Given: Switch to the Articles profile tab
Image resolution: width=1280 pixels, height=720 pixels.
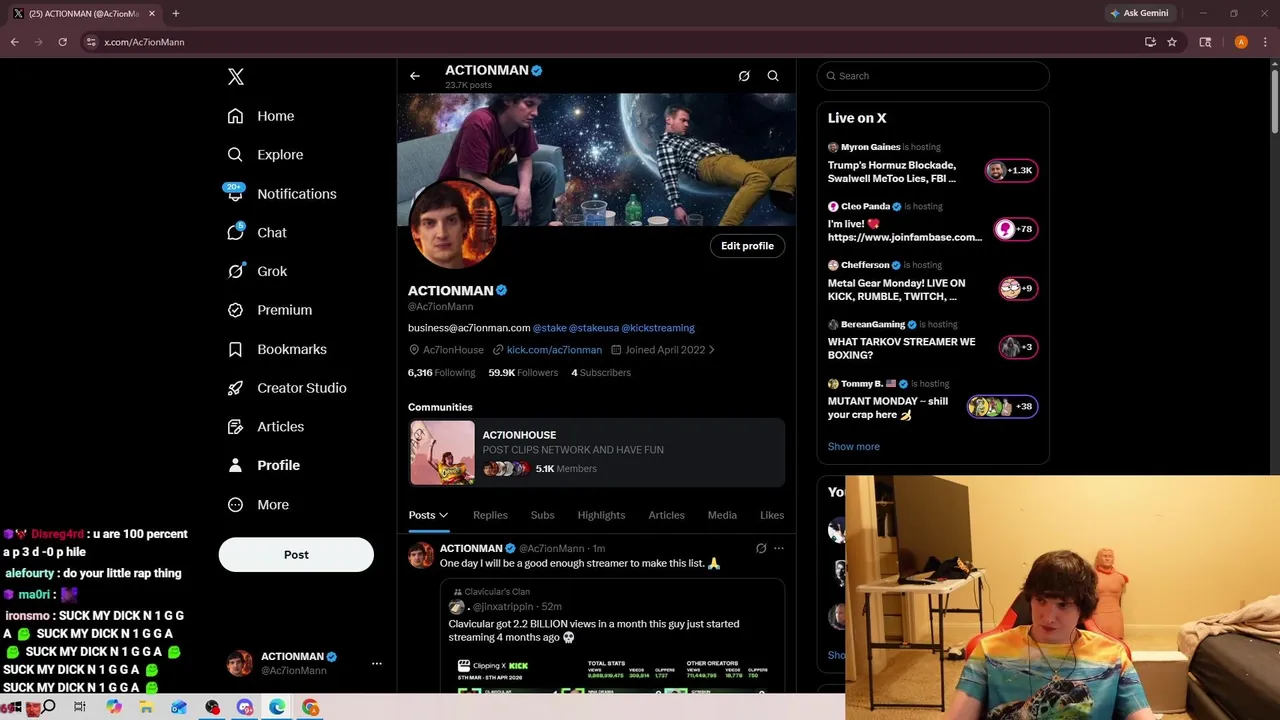Looking at the screenshot, I should pyautogui.click(x=666, y=515).
